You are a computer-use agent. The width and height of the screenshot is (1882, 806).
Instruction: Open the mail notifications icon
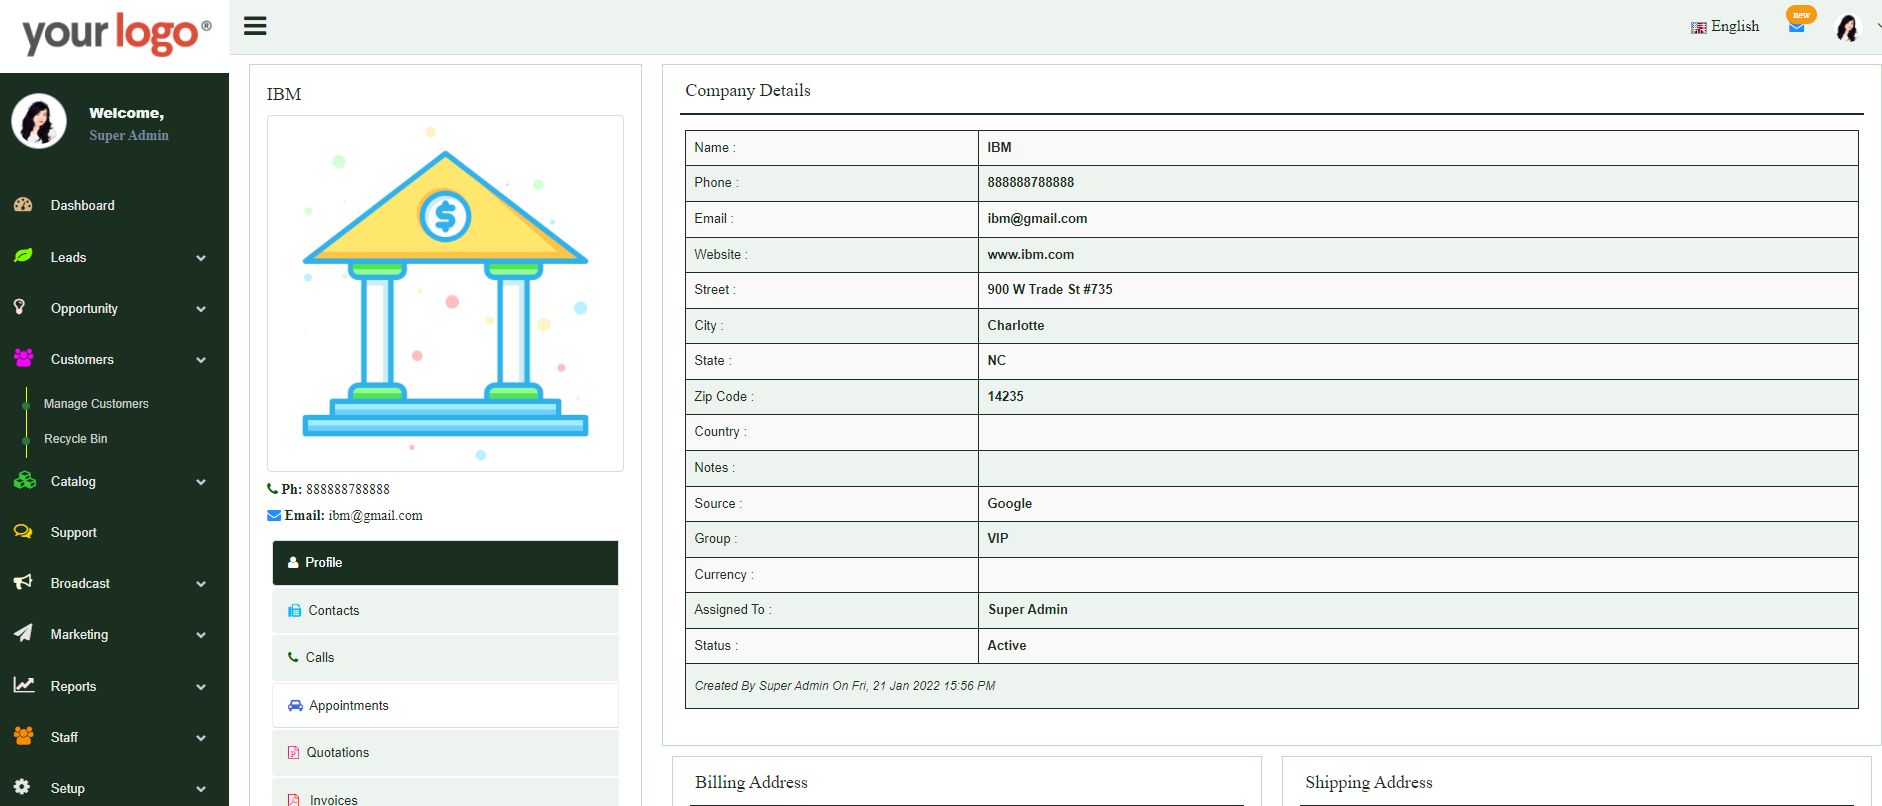[x=1797, y=27]
